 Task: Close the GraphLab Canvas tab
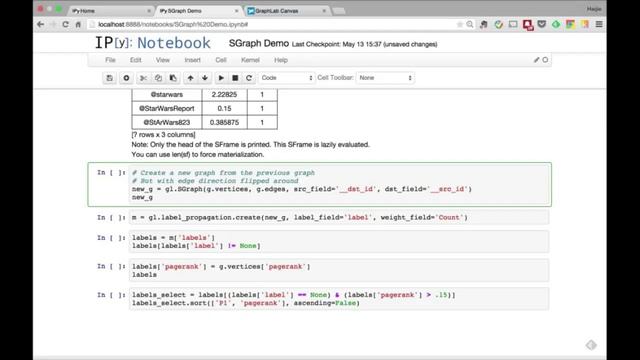pyautogui.click(x=324, y=11)
